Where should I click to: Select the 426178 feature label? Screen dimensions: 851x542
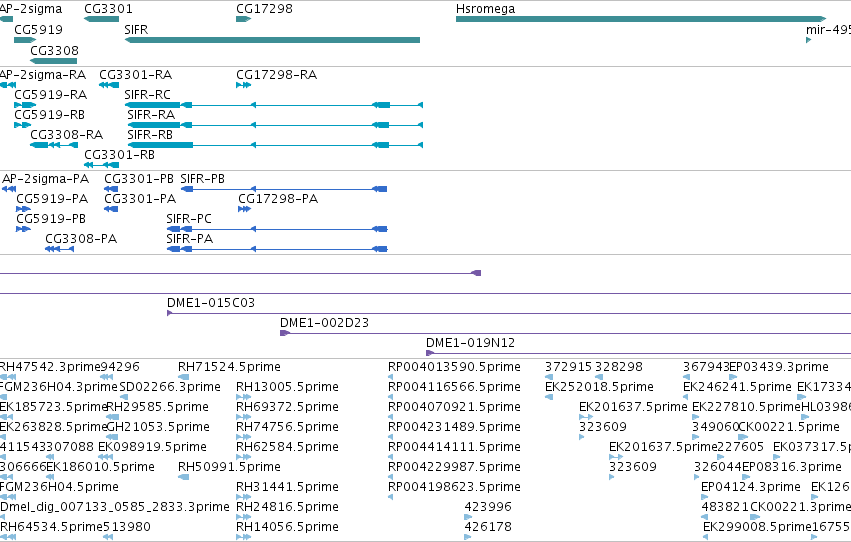pyautogui.click(x=488, y=527)
